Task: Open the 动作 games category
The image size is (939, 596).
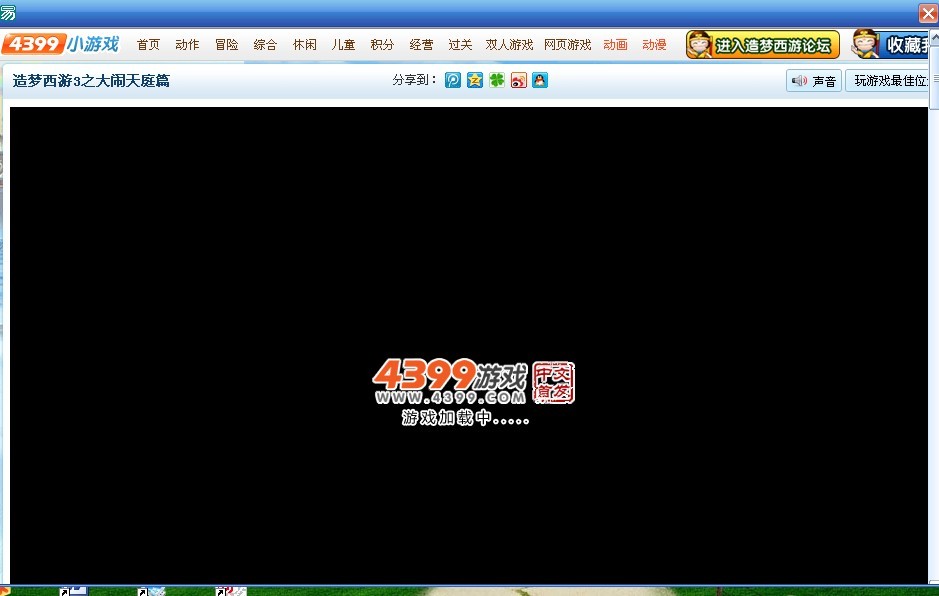Action: pyautogui.click(x=187, y=45)
